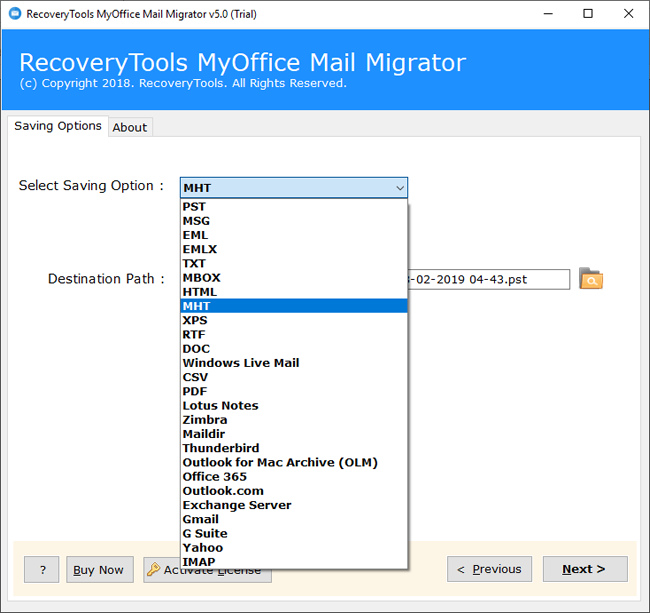Viewport: 650px width, 613px height.
Task: Open the Saving Options tab
Action: click(58, 126)
